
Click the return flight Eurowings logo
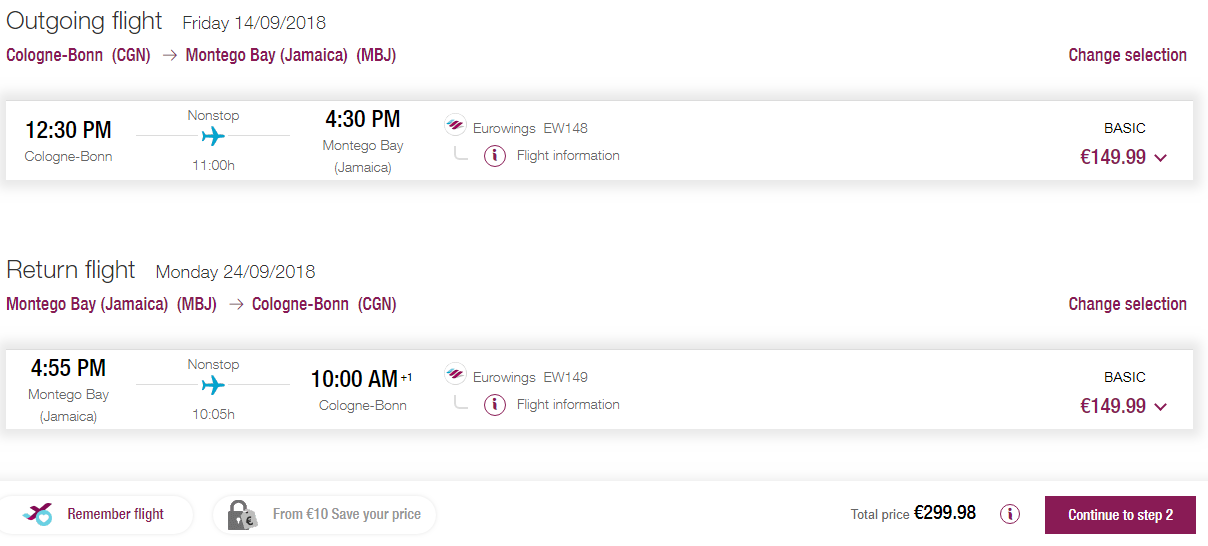click(455, 375)
